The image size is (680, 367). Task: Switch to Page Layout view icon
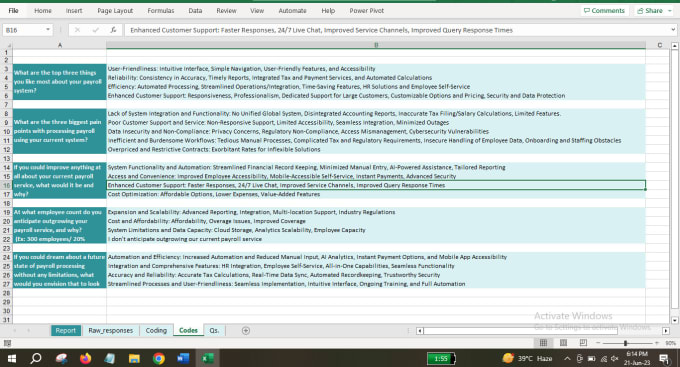[x=563, y=343]
